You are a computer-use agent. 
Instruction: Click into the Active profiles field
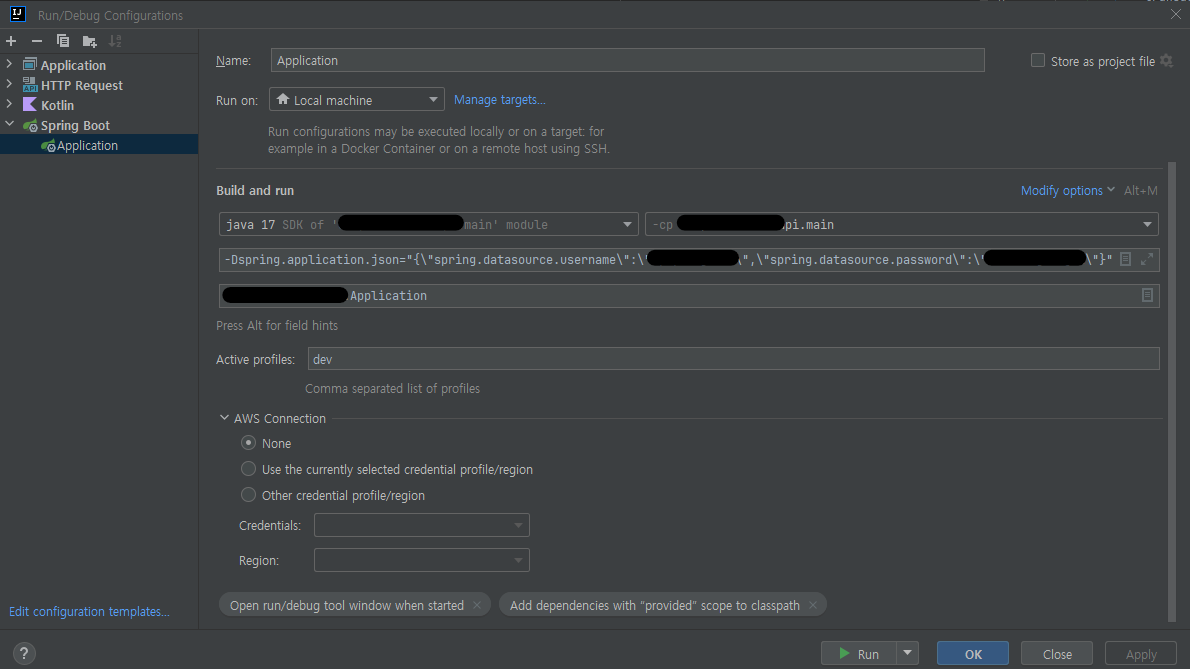[x=733, y=359]
